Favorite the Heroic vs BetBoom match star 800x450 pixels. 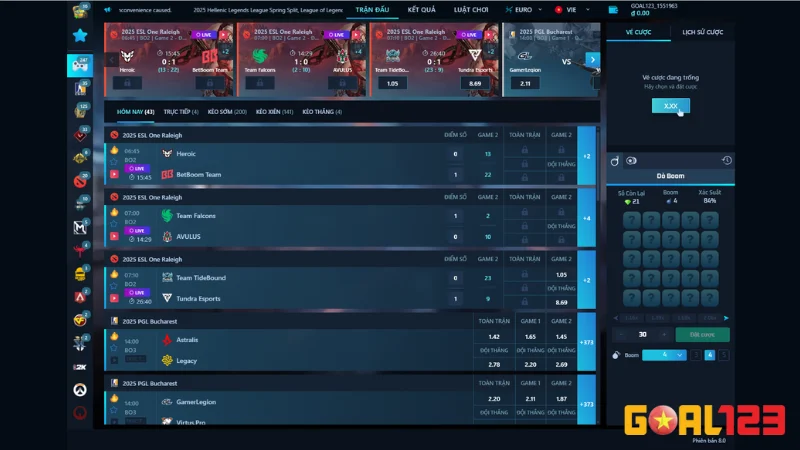point(114,162)
